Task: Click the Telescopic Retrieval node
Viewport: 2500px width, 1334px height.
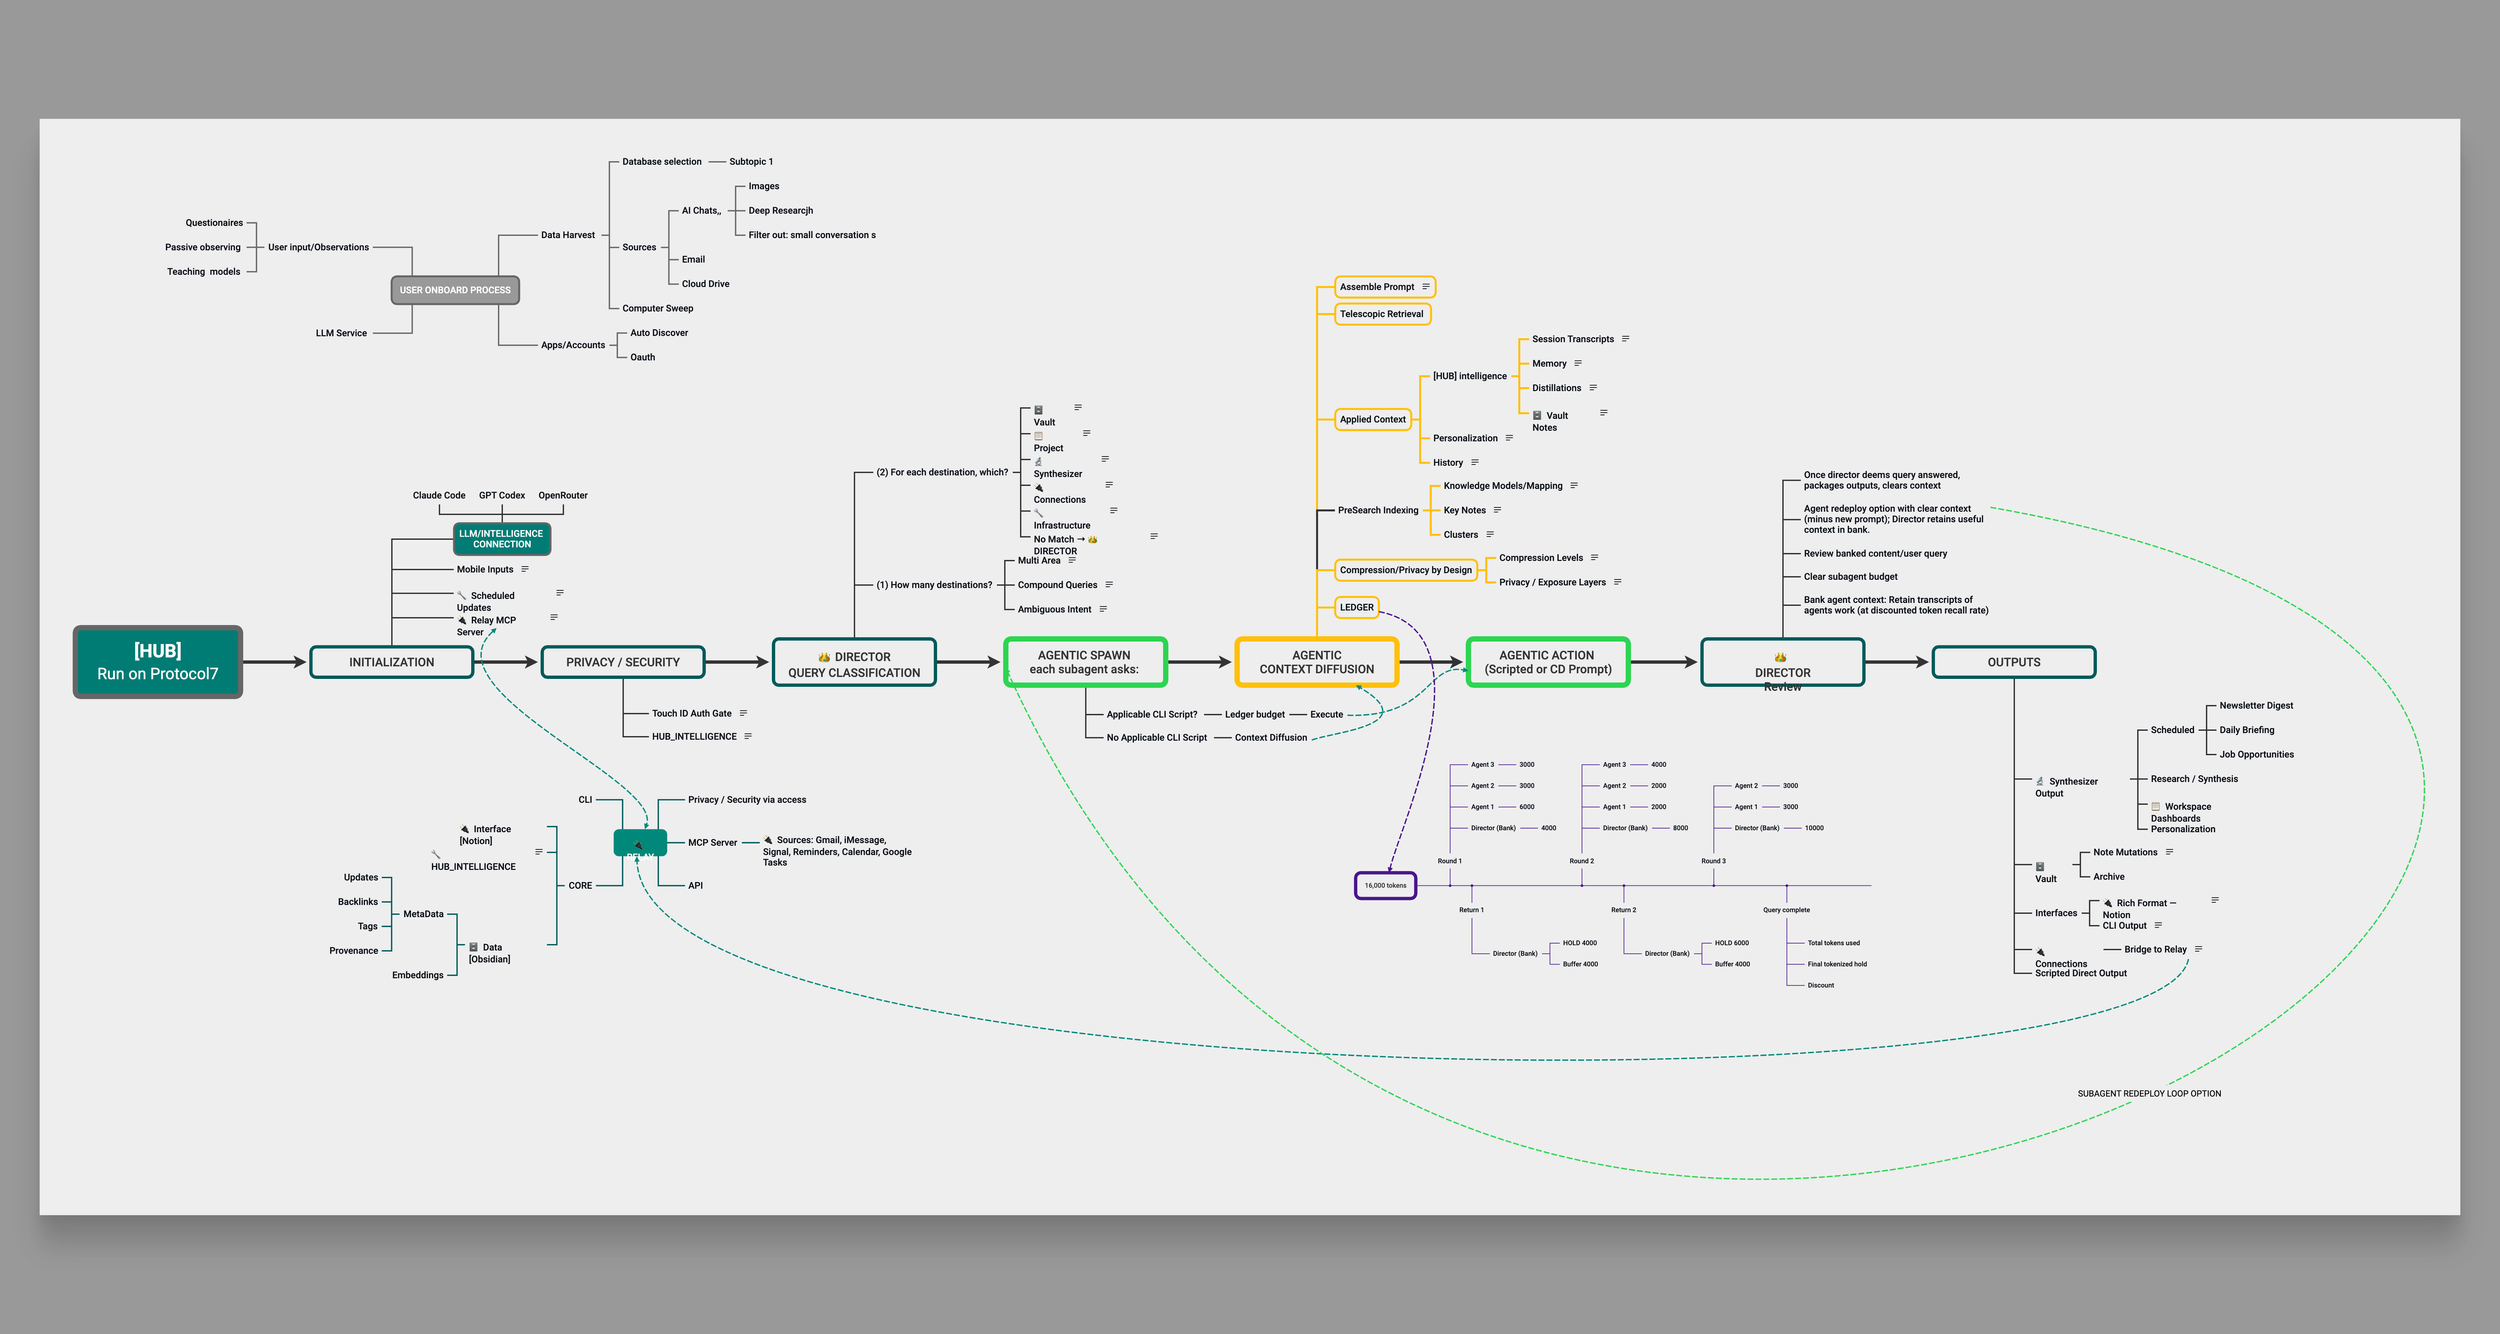Action: [1381, 314]
